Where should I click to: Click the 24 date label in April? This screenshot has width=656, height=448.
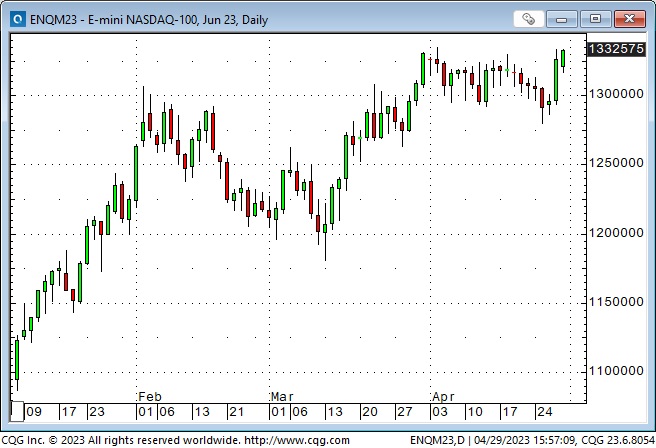coord(545,412)
